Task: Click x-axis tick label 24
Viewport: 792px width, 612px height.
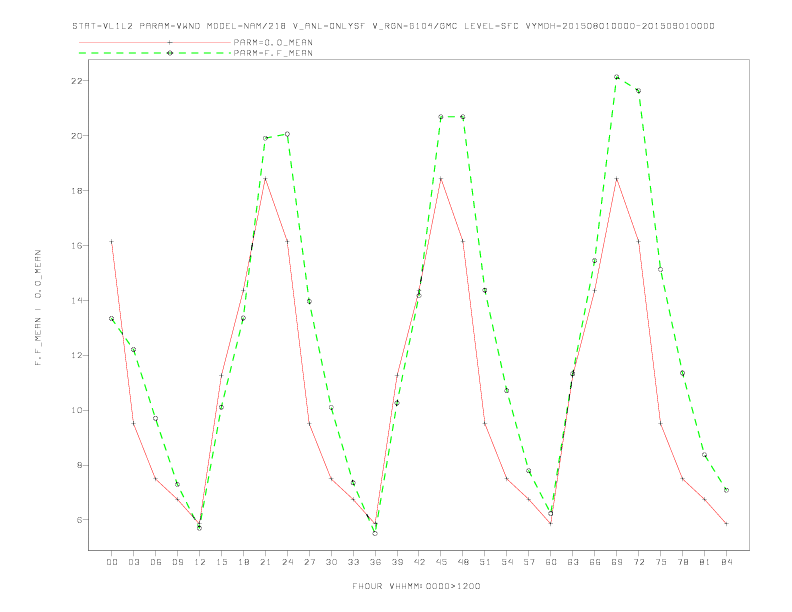Action: 287,562
